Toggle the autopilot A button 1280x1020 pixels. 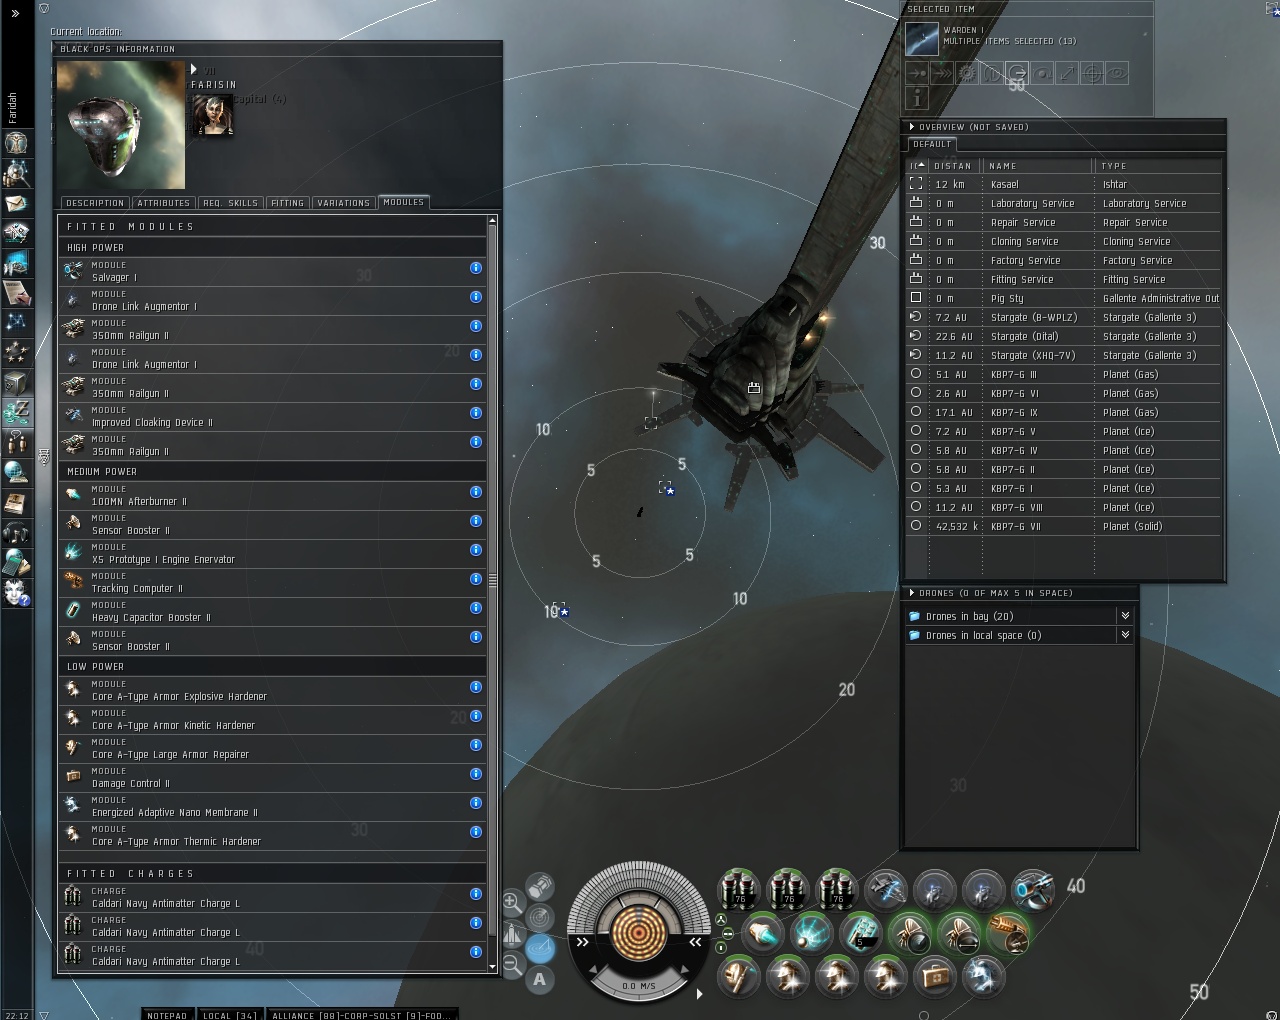click(540, 980)
